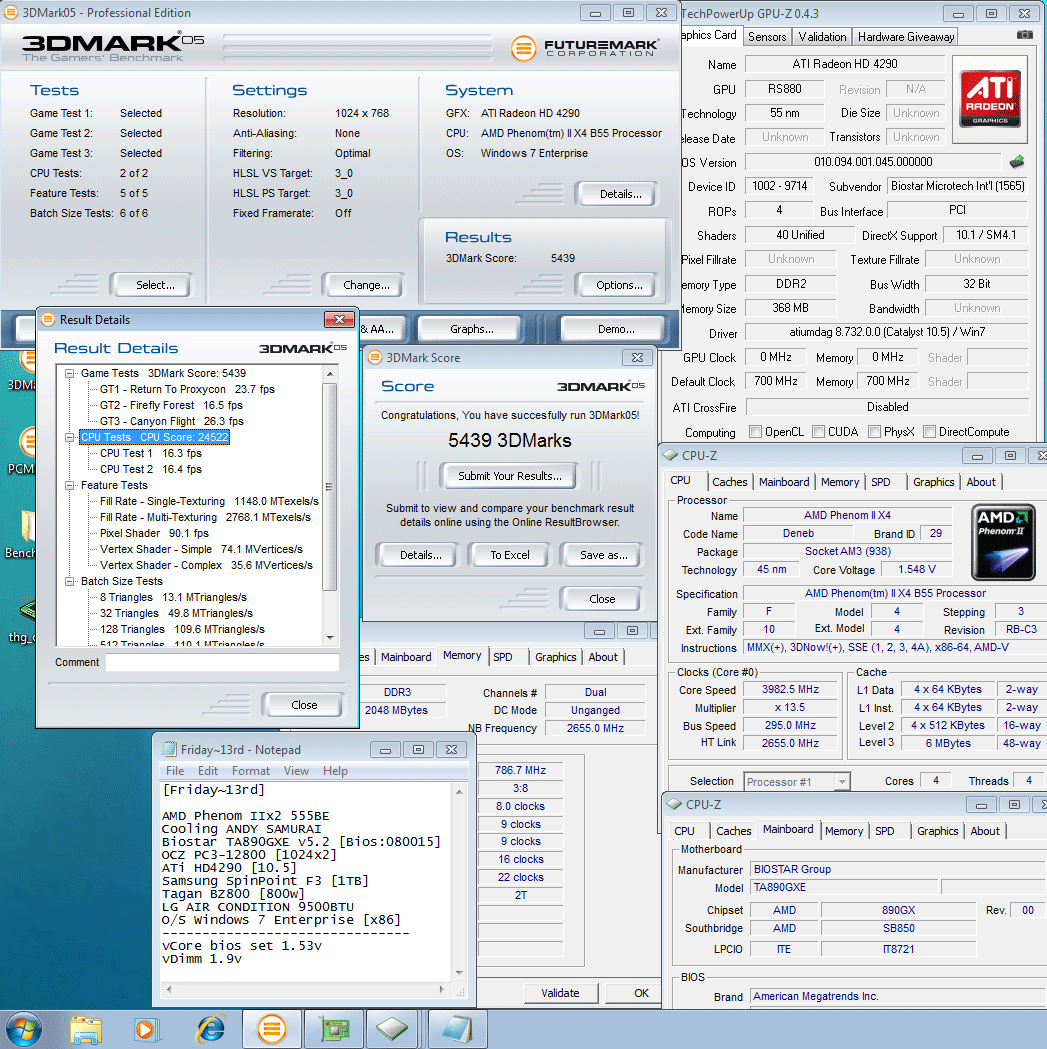The width and height of the screenshot is (1047, 1049).
Task: Click the 3DMark05 orange taskbar icon
Action: (271, 1028)
